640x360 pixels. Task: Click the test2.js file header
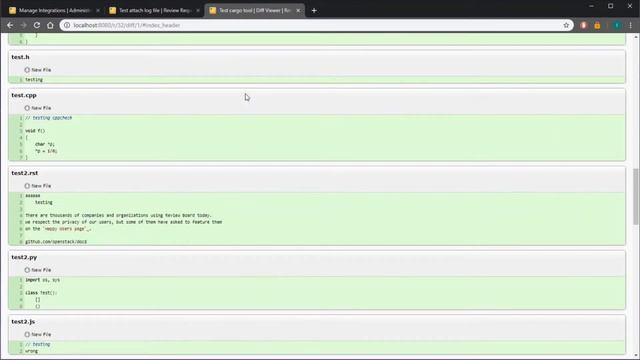tap(23, 322)
